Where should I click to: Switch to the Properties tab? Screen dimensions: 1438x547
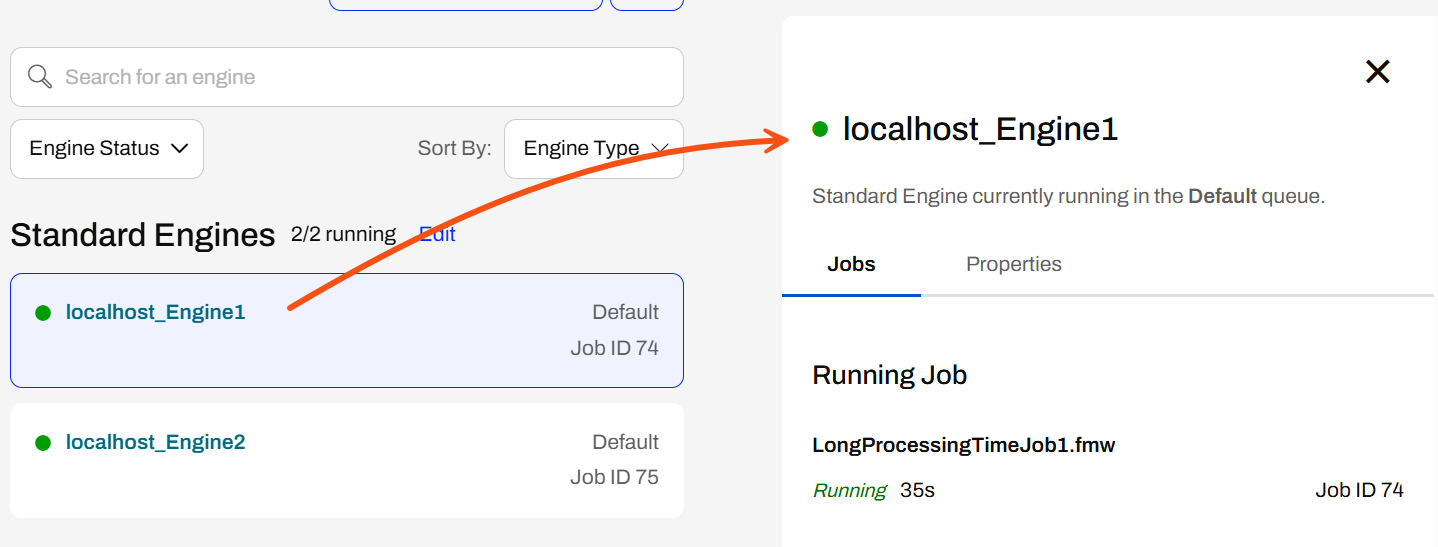[x=1014, y=264]
